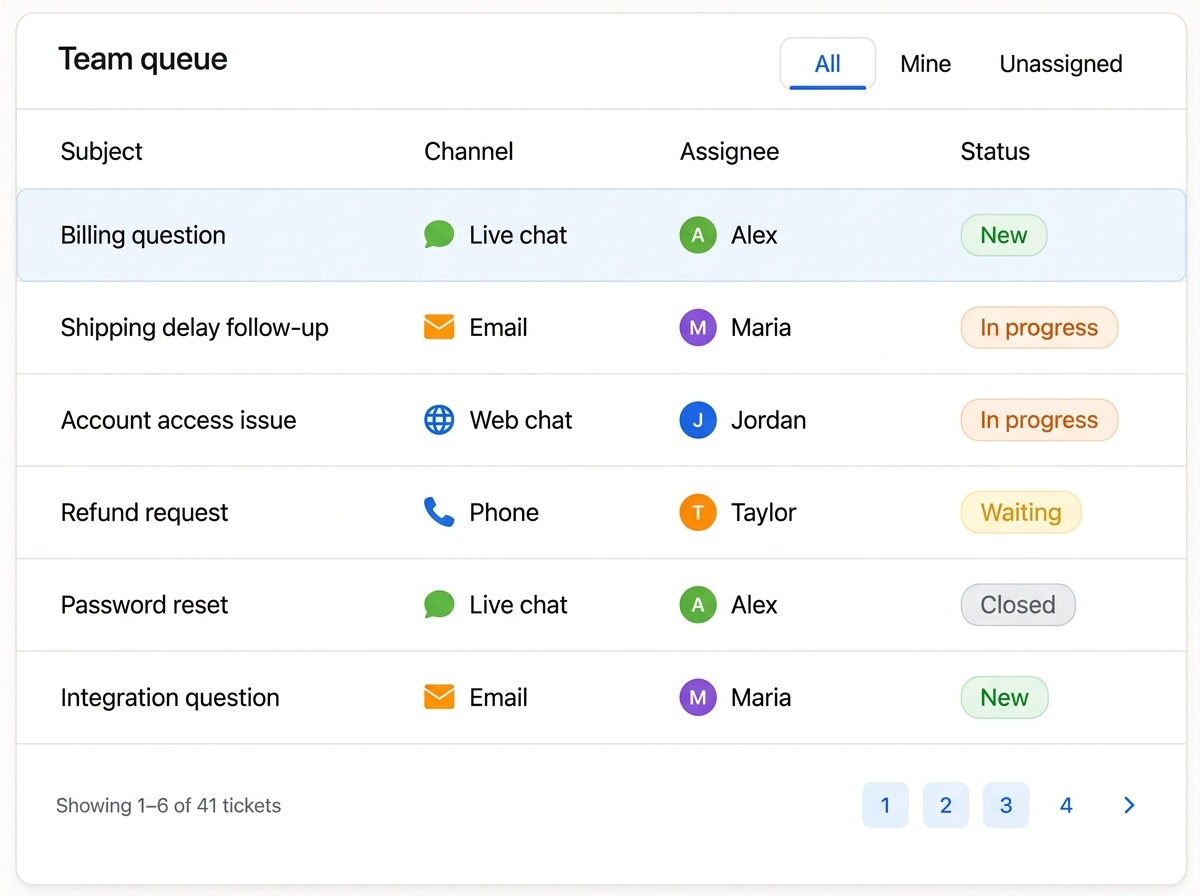1200x896 pixels.
Task: Open the Billing question ticket
Action: [x=143, y=235]
